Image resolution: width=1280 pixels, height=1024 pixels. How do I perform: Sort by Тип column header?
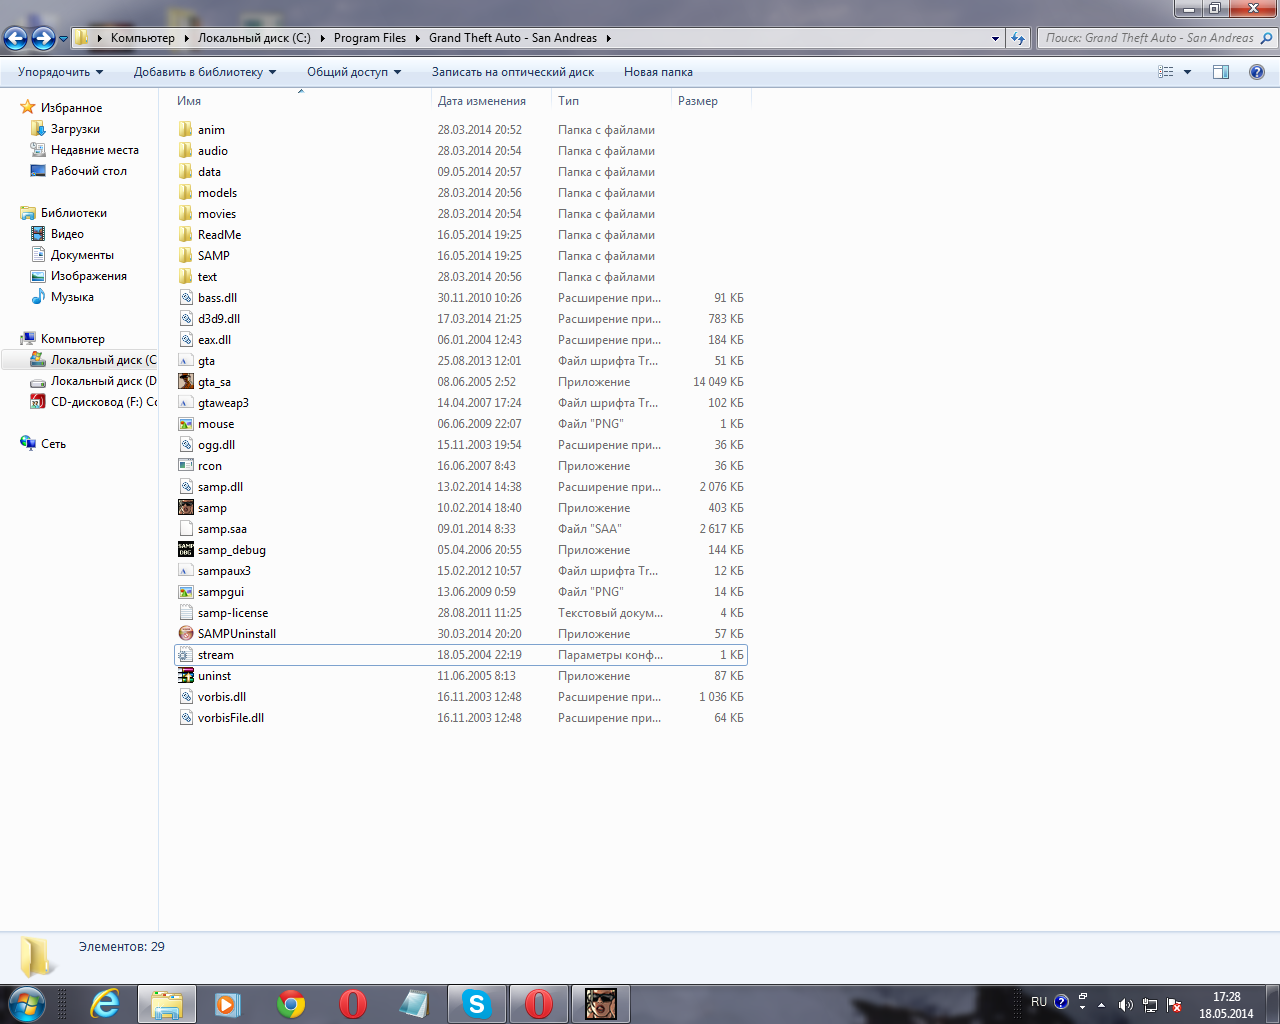612,101
